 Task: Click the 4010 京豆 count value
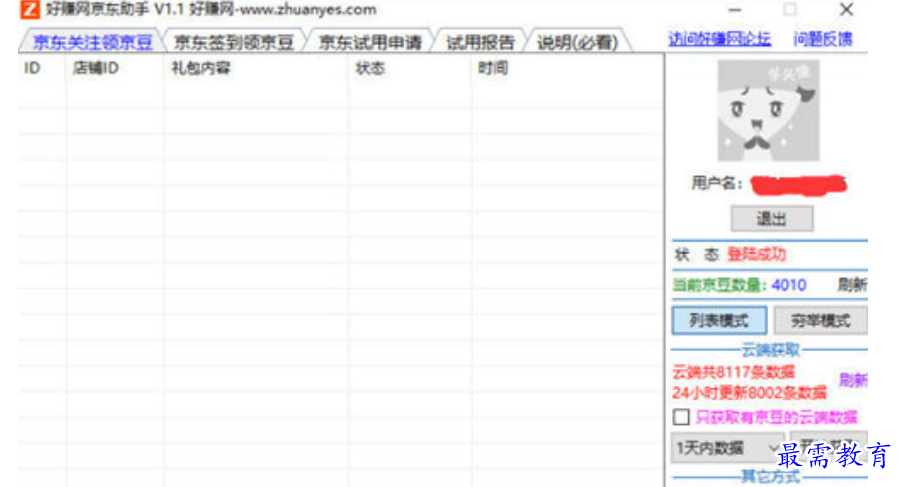[789, 285]
